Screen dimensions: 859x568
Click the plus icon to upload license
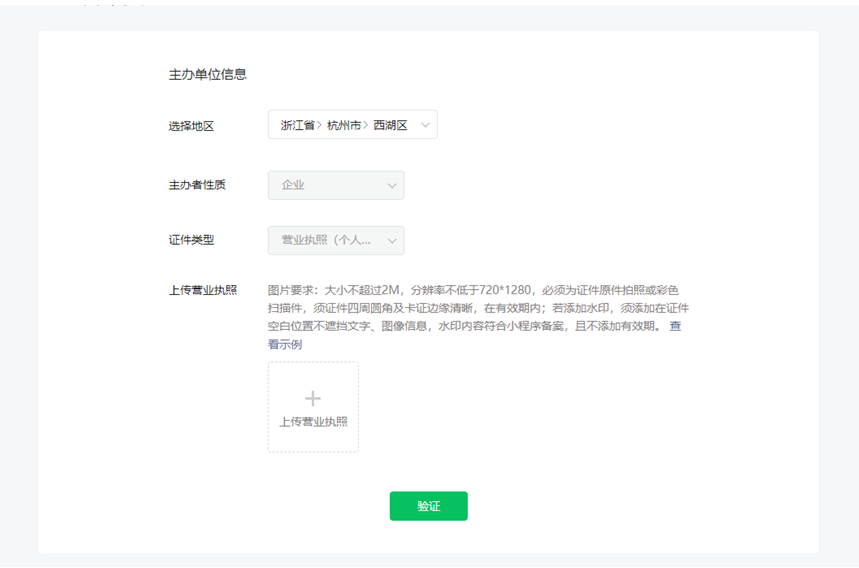point(313,398)
